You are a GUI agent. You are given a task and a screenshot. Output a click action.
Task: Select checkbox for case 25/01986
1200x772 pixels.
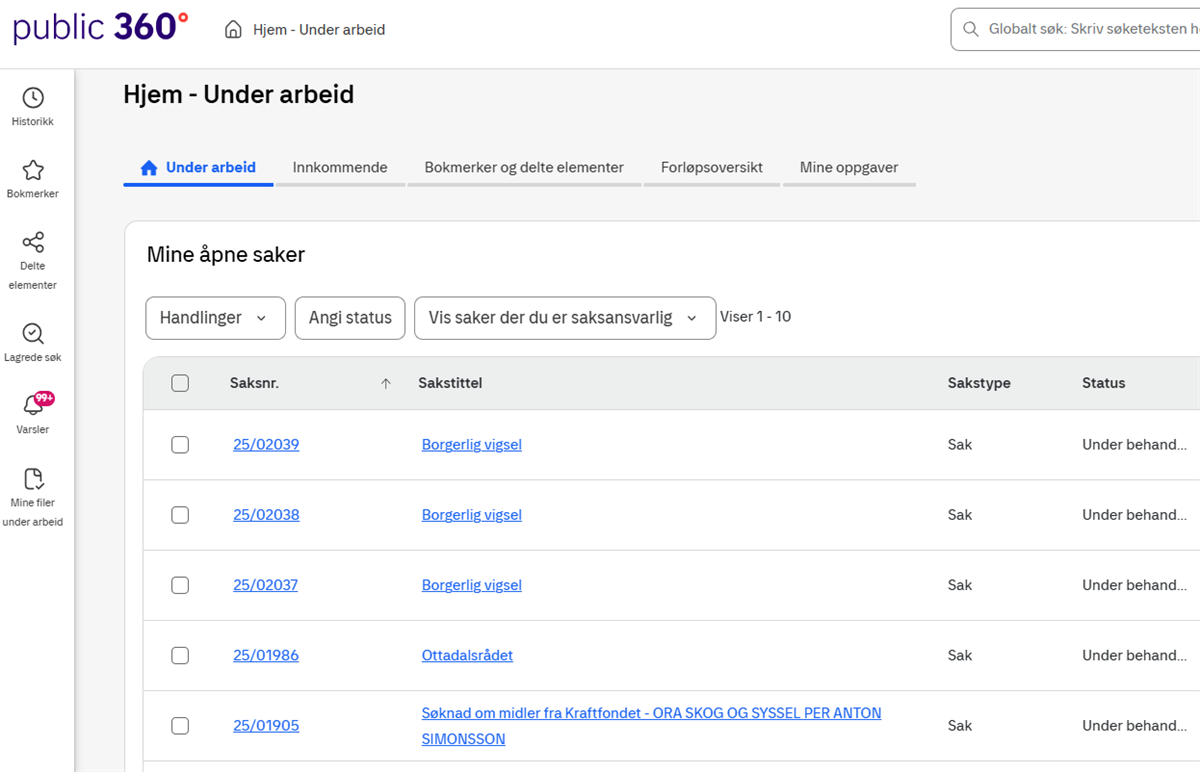point(180,656)
